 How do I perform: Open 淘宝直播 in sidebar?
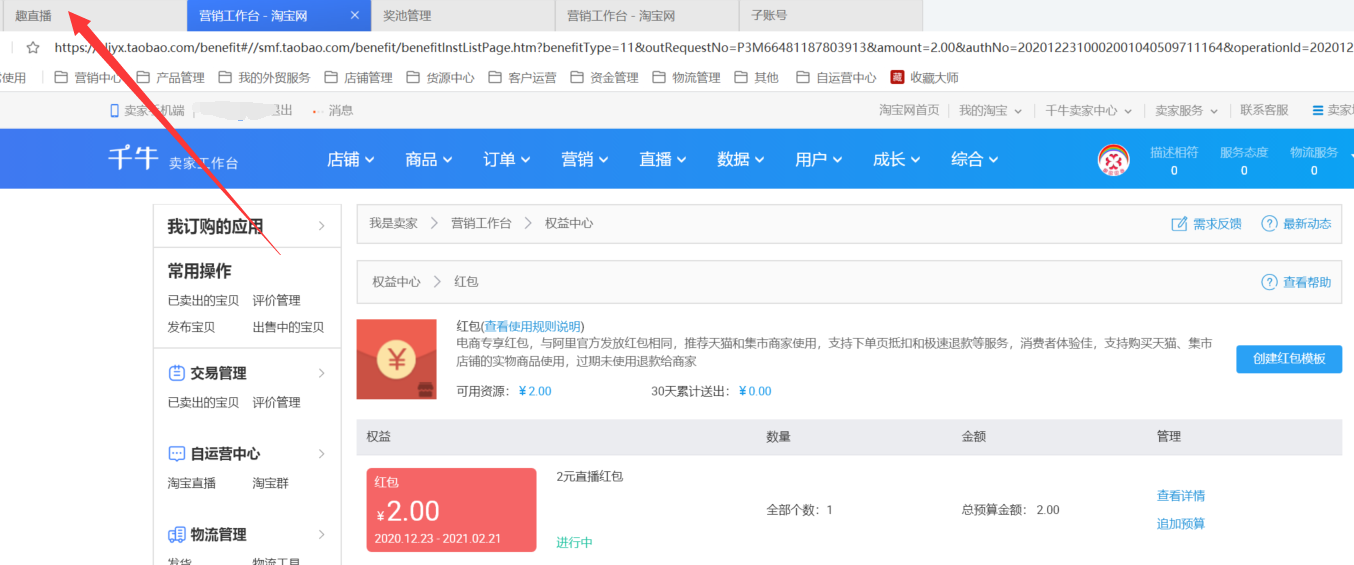coord(192,483)
